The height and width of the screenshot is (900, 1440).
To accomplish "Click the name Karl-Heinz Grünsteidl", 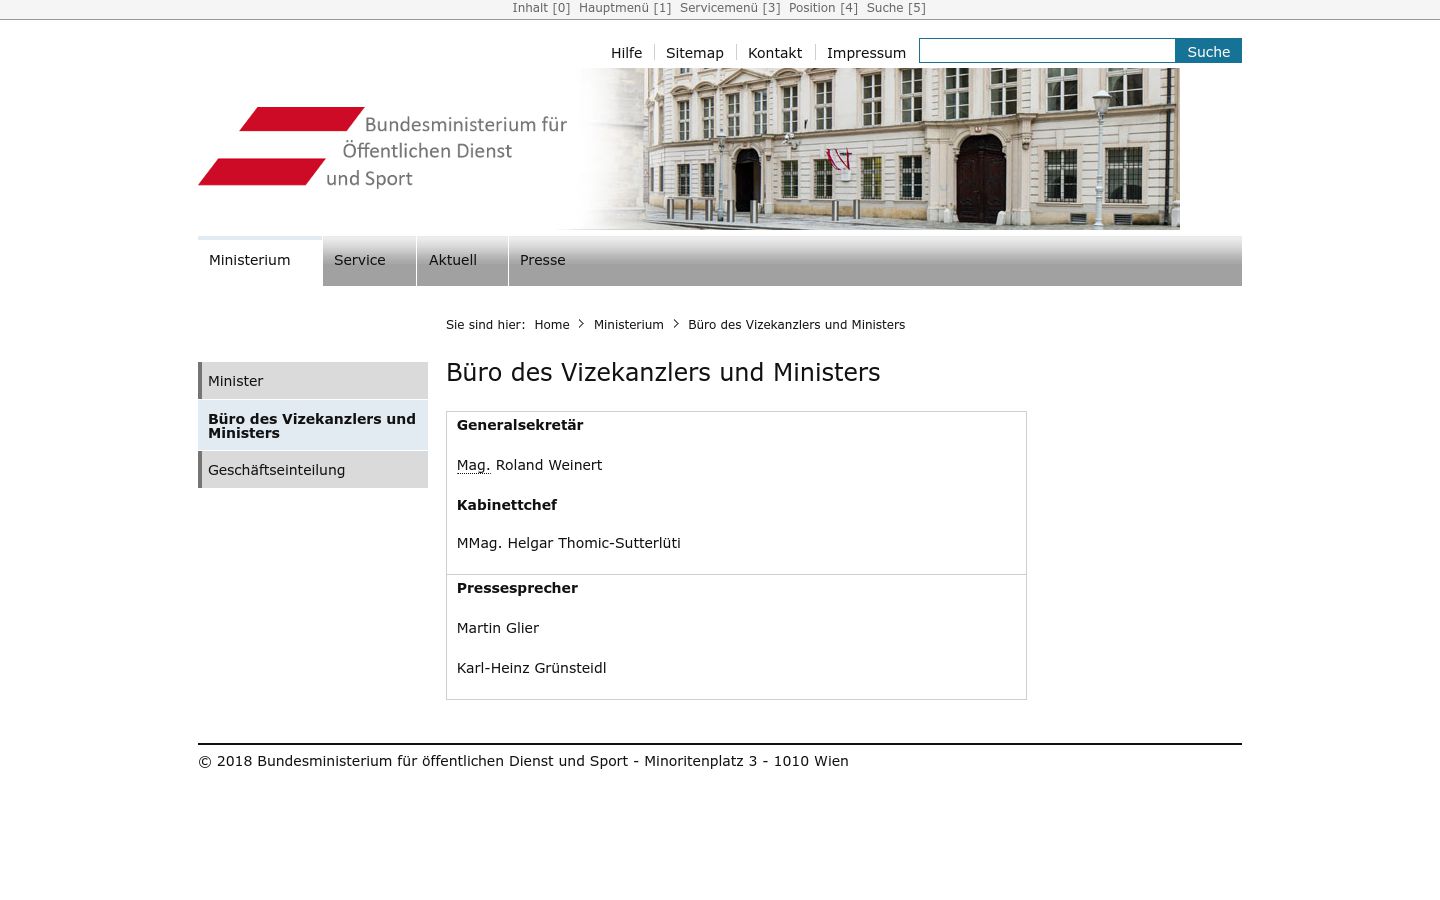I will pos(532,668).
